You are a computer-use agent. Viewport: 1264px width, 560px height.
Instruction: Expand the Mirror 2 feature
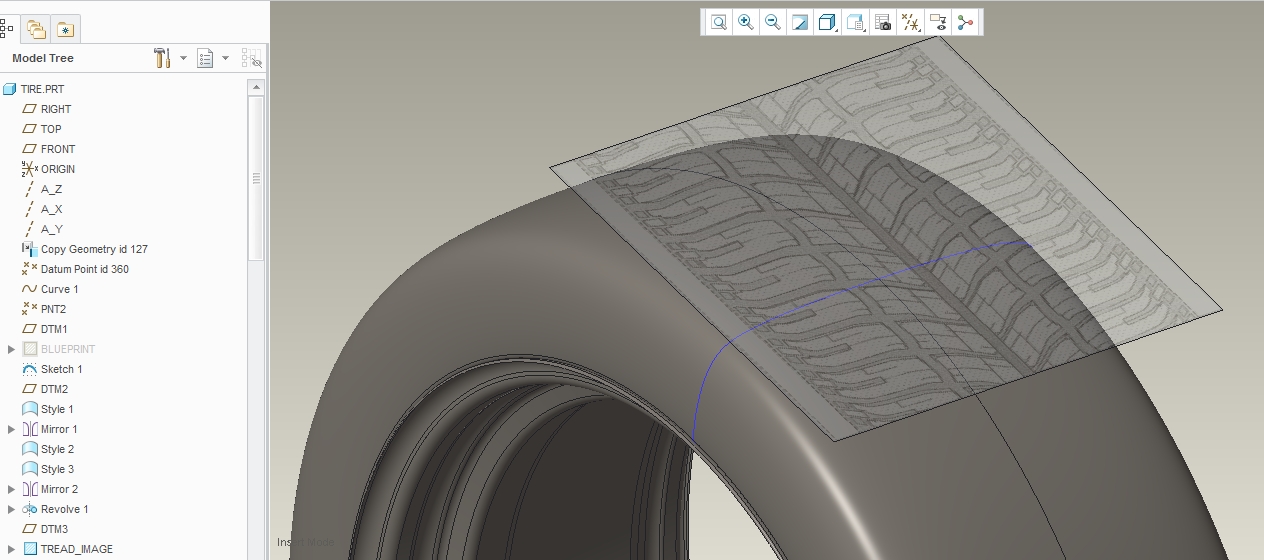pyautogui.click(x=11, y=489)
